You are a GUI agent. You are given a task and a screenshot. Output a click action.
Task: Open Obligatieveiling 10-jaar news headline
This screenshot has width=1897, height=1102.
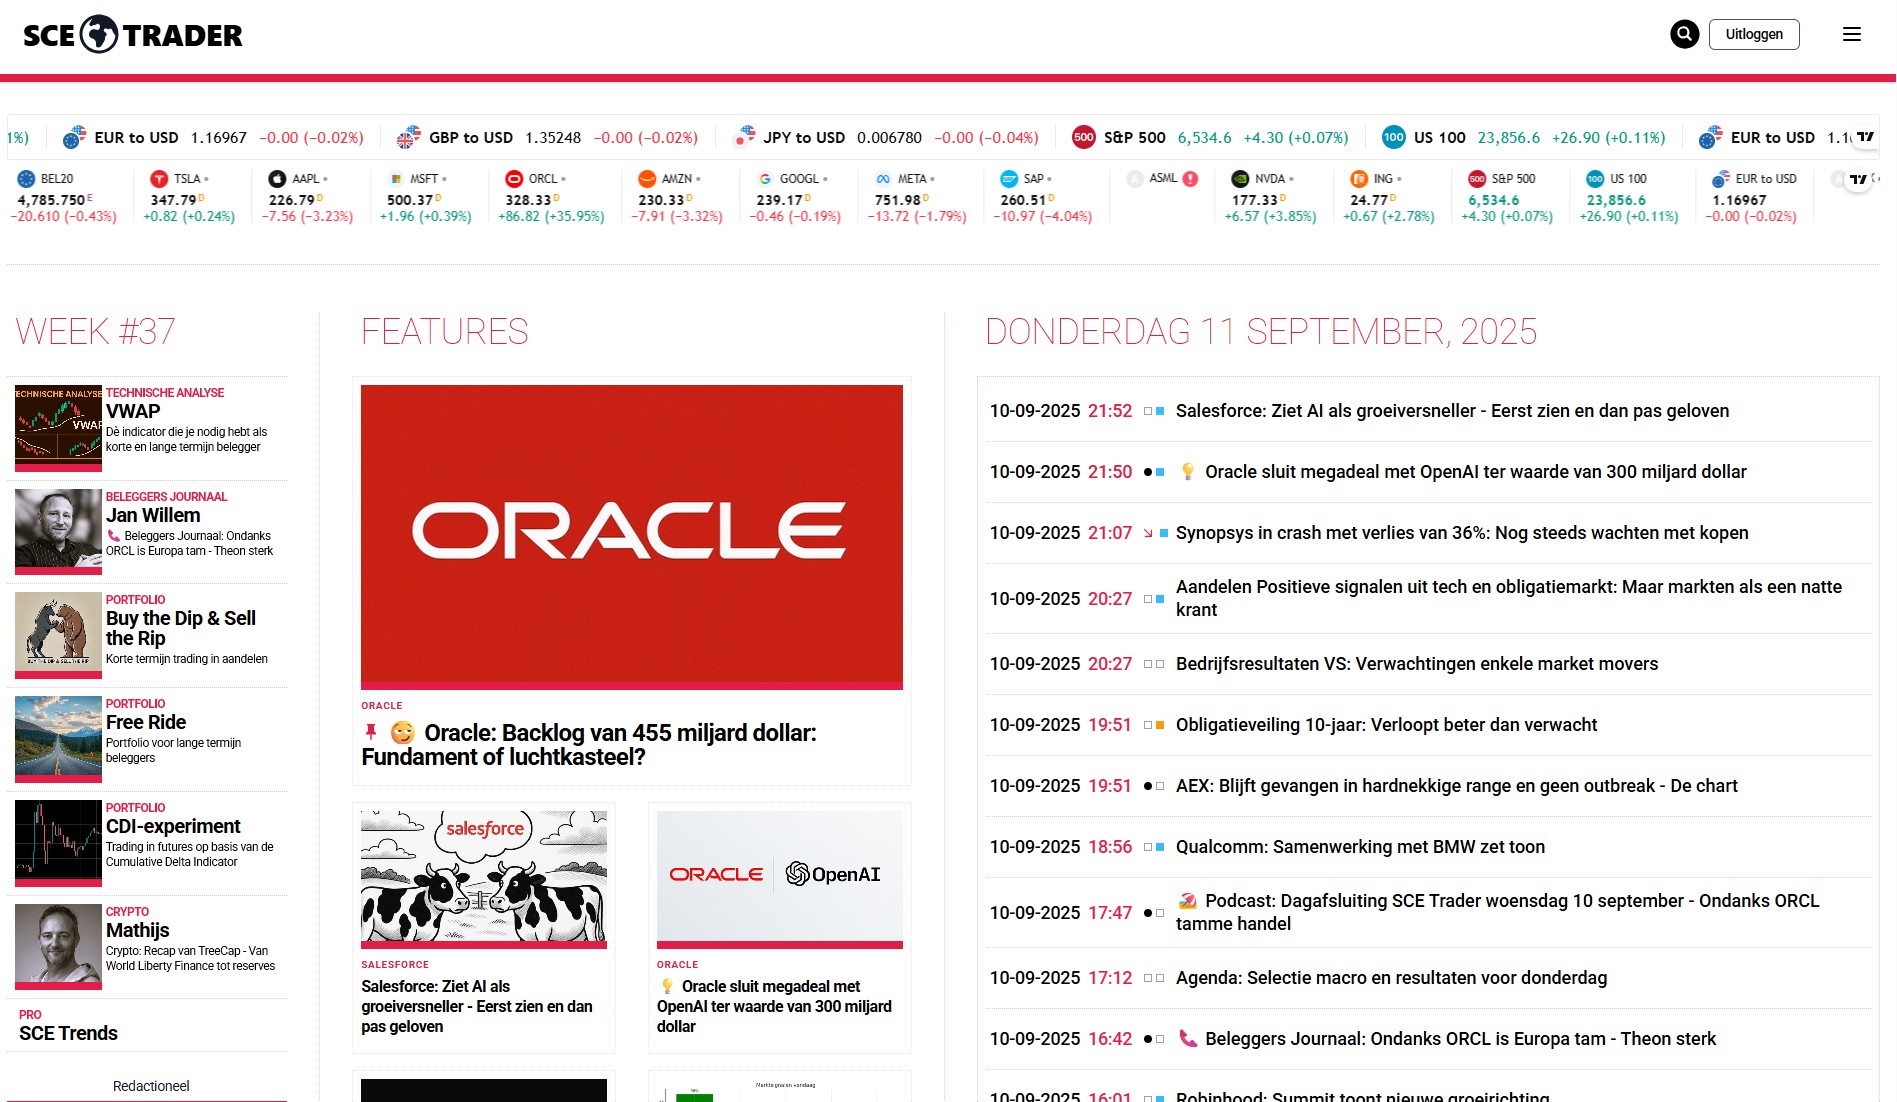[x=1386, y=725]
